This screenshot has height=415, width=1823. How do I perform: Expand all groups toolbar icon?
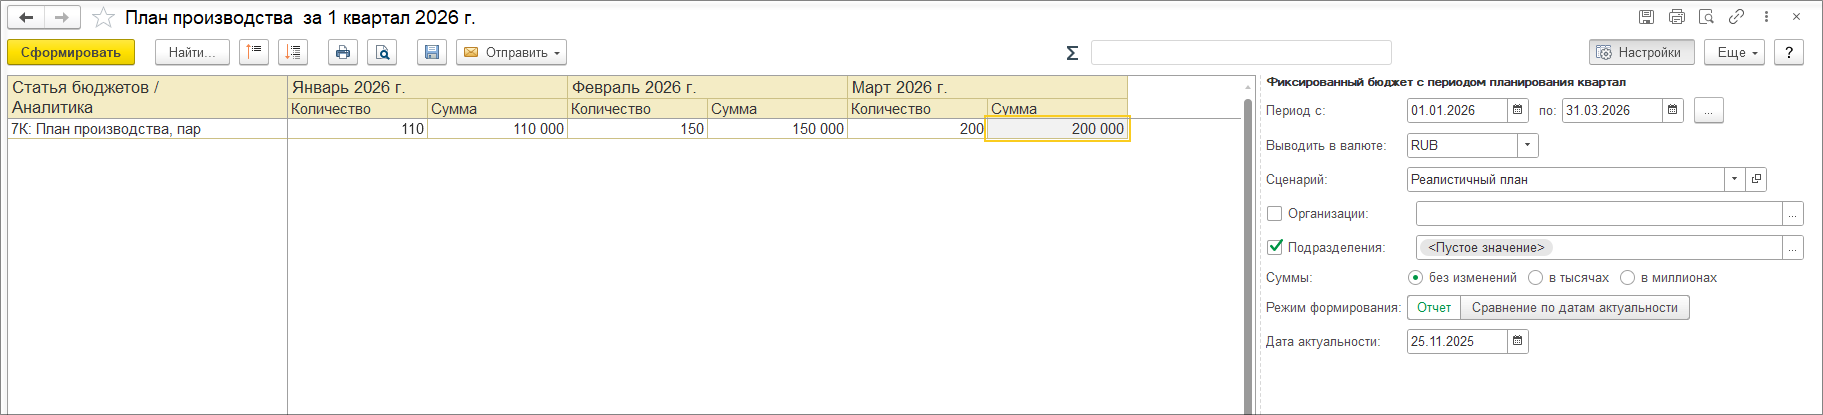coord(293,52)
